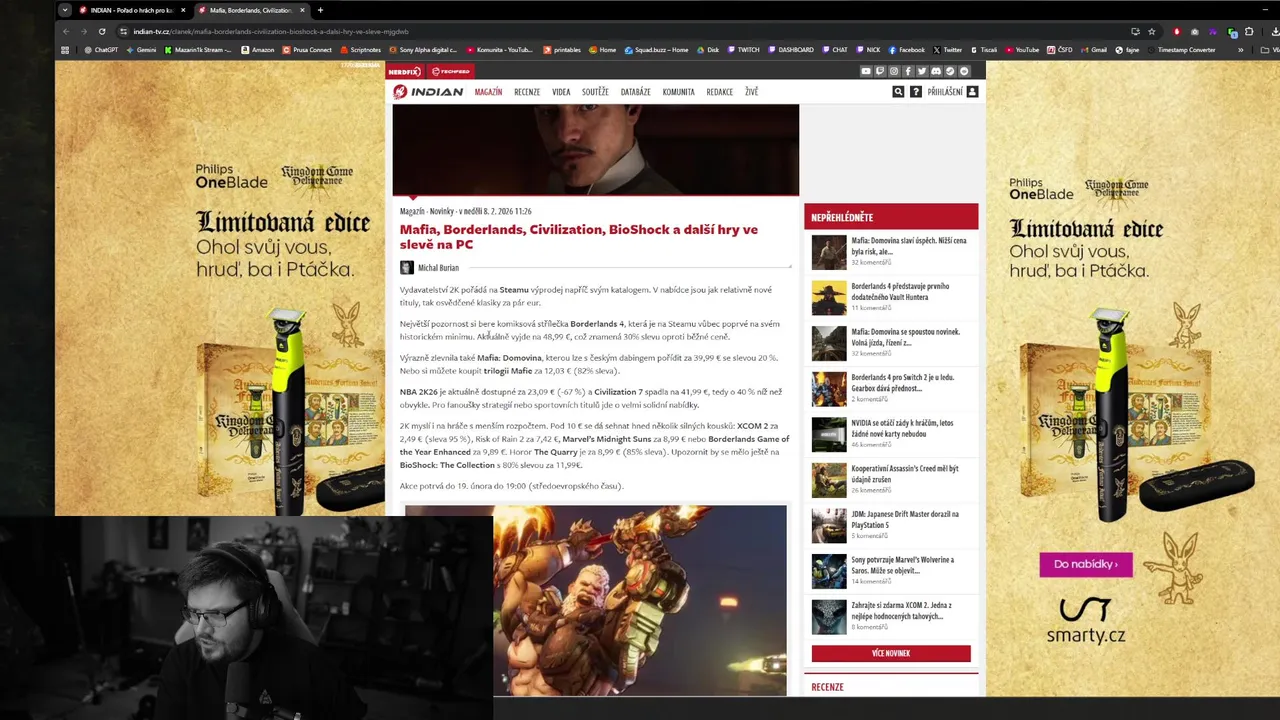Open the Gemini bookmark
This screenshot has height=720, width=1280.
tap(140, 50)
